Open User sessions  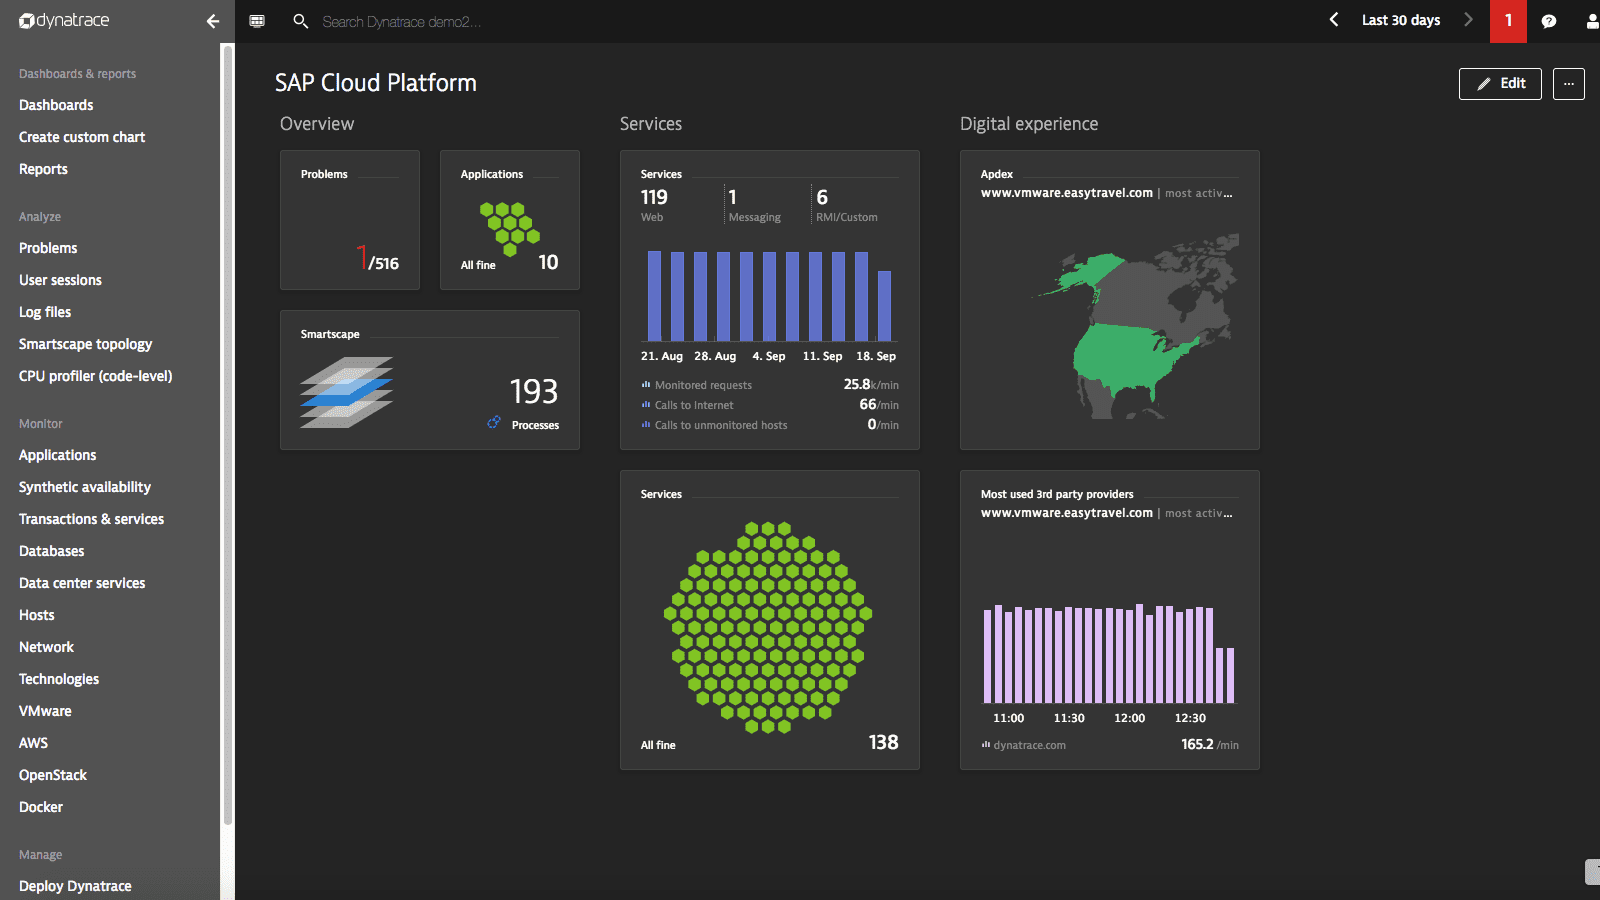pos(60,280)
